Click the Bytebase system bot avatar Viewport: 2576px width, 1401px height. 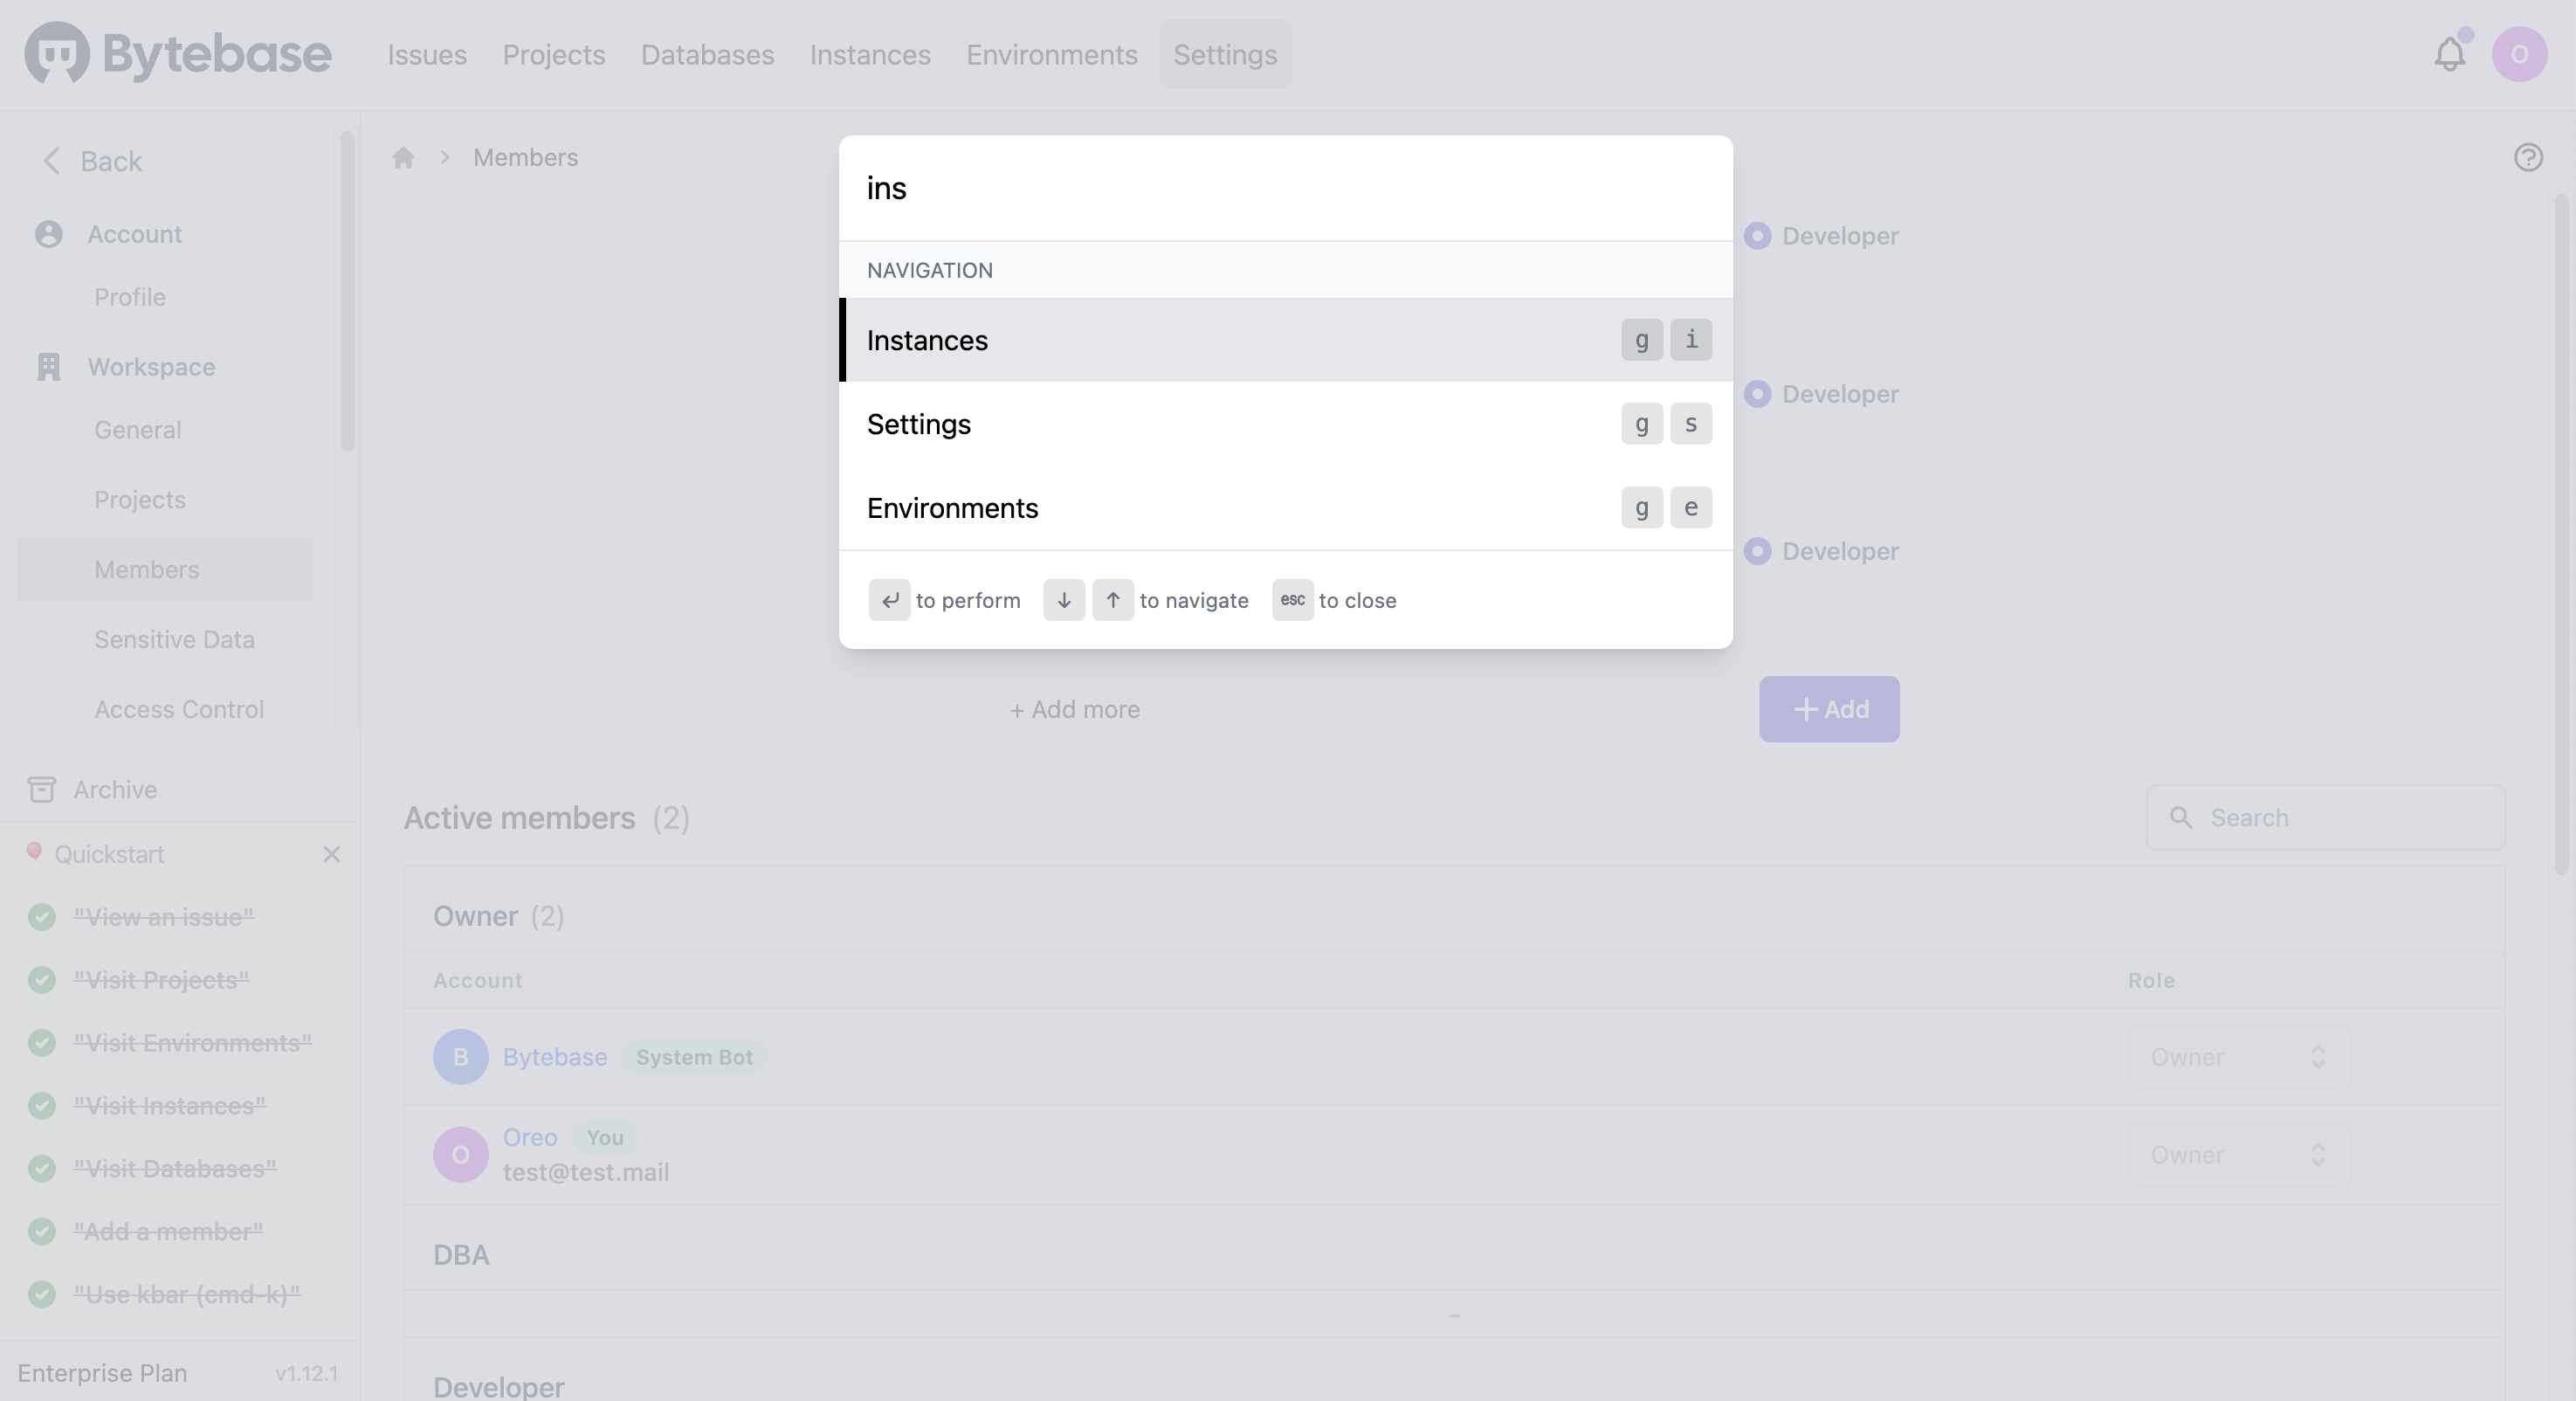pyautogui.click(x=460, y=1057)
